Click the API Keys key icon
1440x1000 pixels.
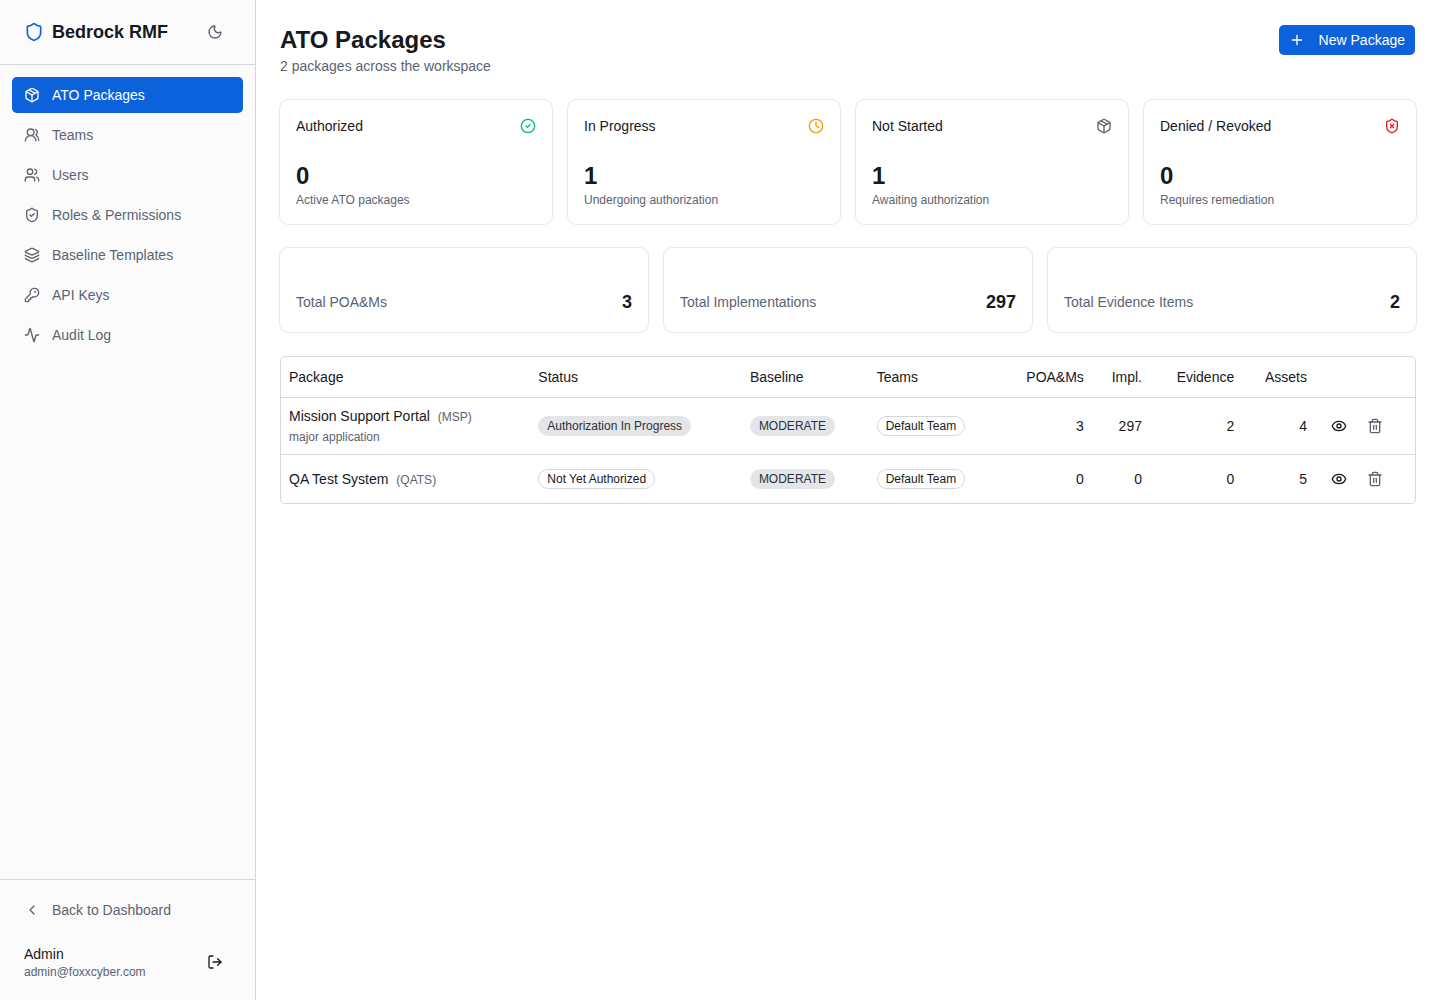32,295
